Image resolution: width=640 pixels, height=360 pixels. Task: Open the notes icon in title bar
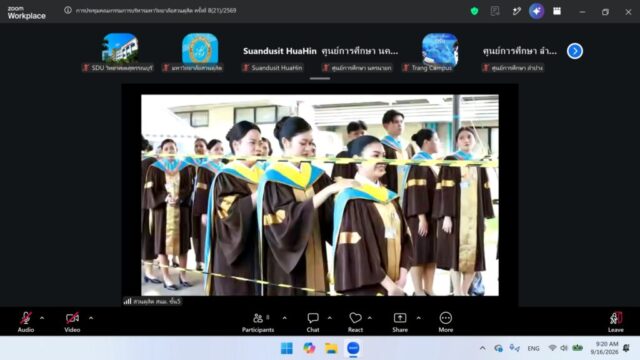click(495, 11)
